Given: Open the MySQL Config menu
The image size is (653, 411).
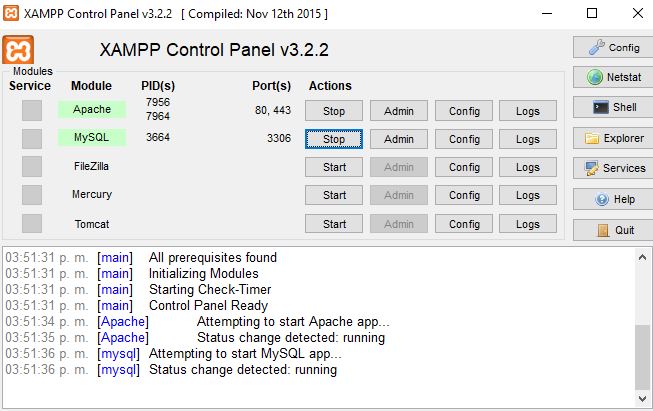Looking at the screenshot, I should (463, 139).
